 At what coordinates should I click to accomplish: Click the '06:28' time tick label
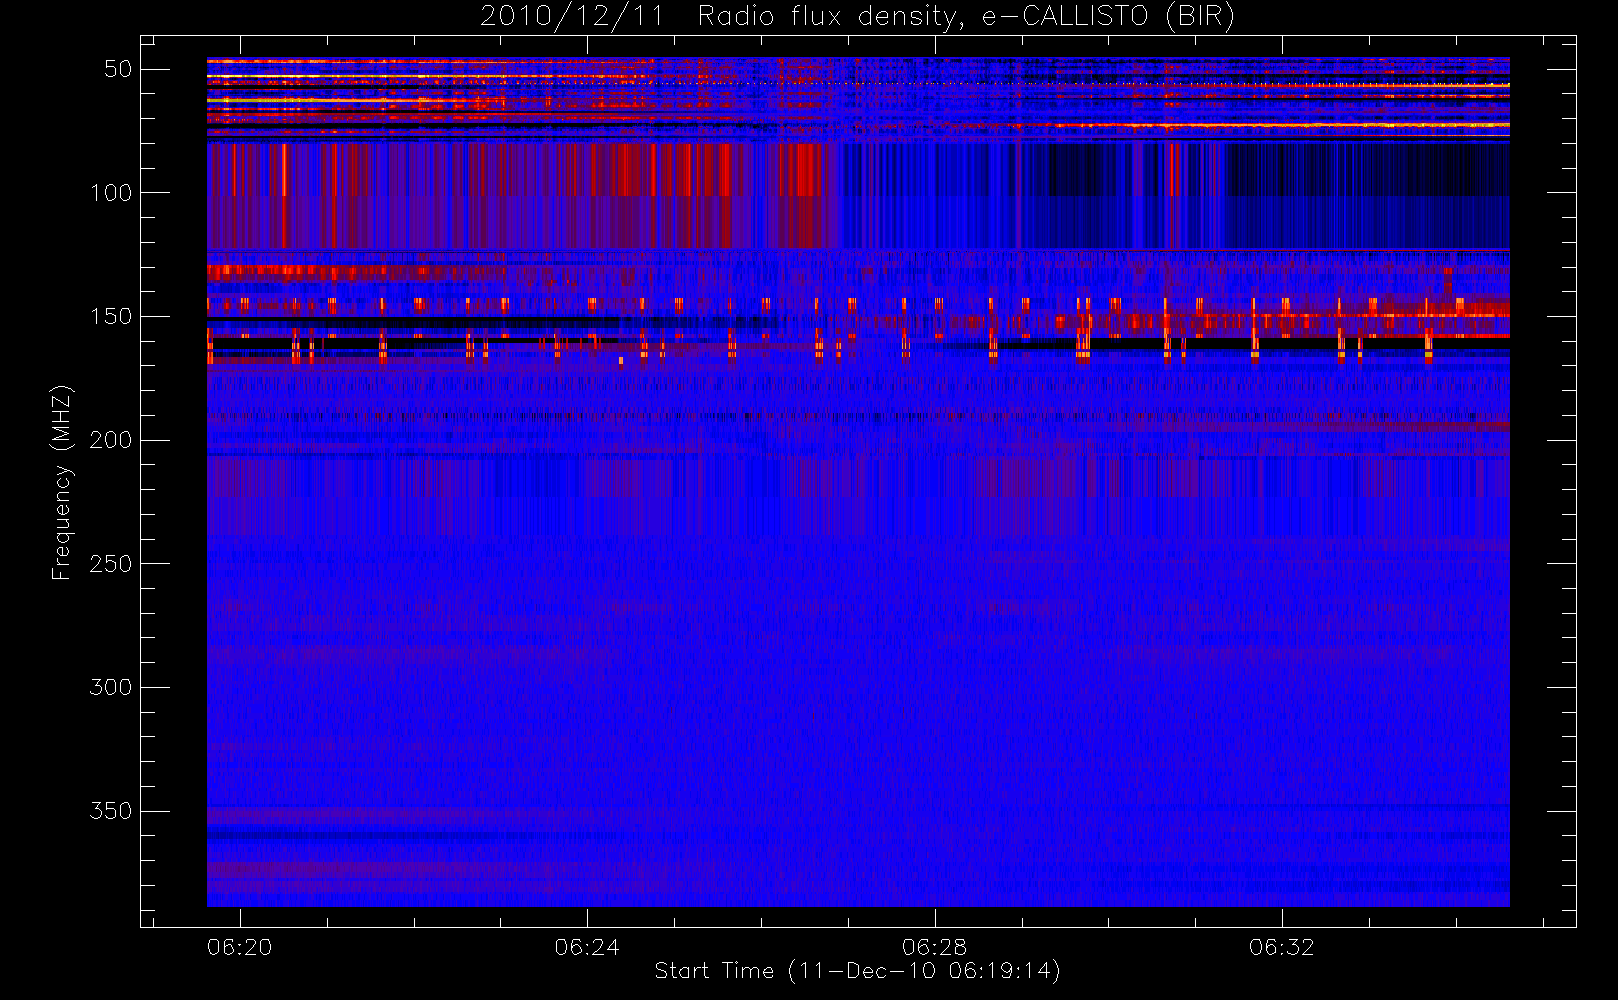coord(934,947)
